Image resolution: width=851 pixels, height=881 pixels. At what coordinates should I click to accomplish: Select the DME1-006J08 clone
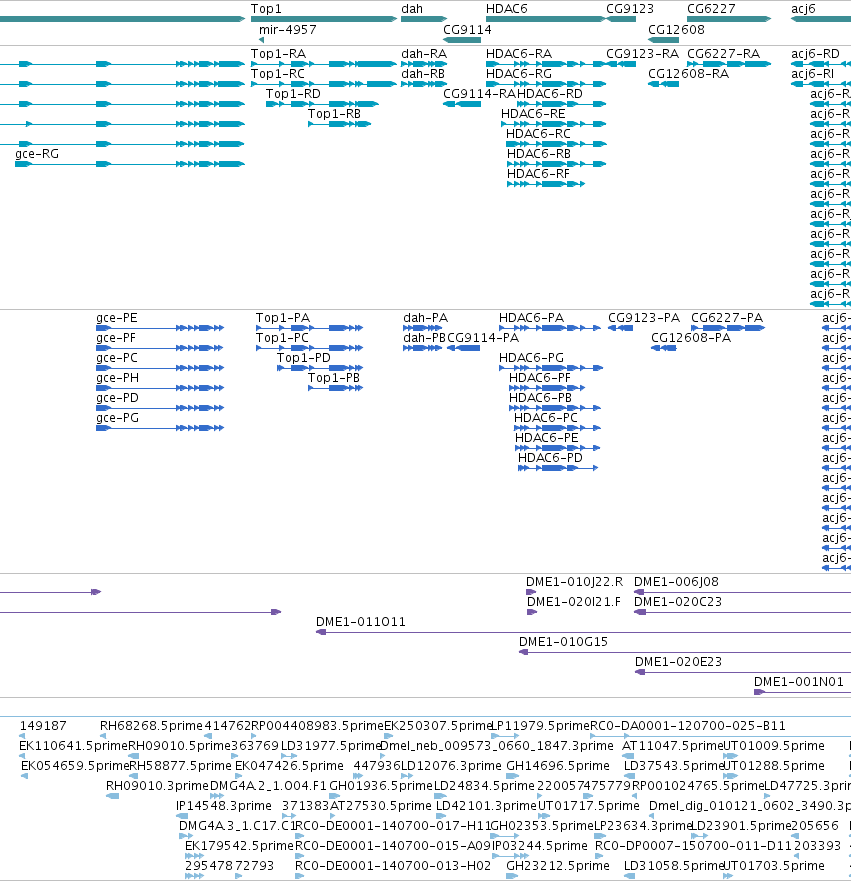coord(742,592)
